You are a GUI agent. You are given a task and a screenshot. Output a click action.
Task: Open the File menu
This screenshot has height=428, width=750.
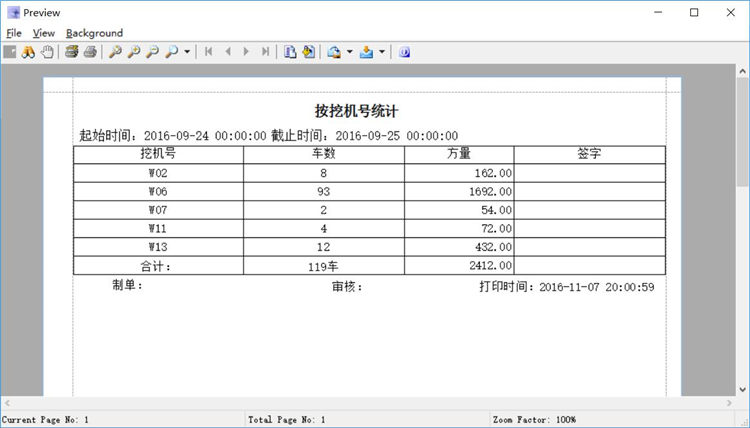(x=14, y=33)
